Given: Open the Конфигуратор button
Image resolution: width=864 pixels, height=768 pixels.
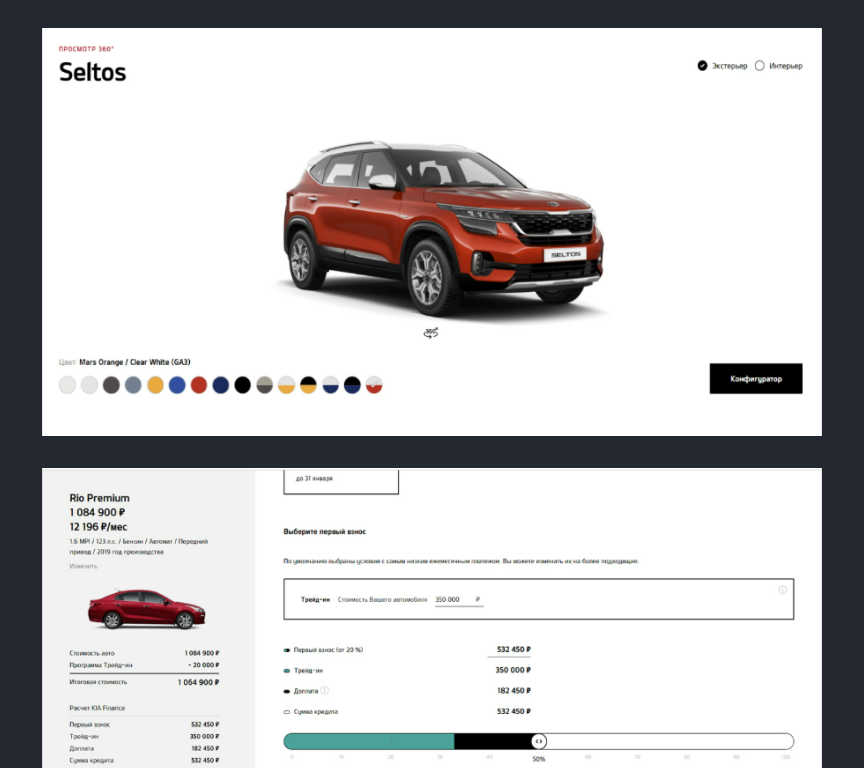Looking at the screenshot, I should [755, 378].
